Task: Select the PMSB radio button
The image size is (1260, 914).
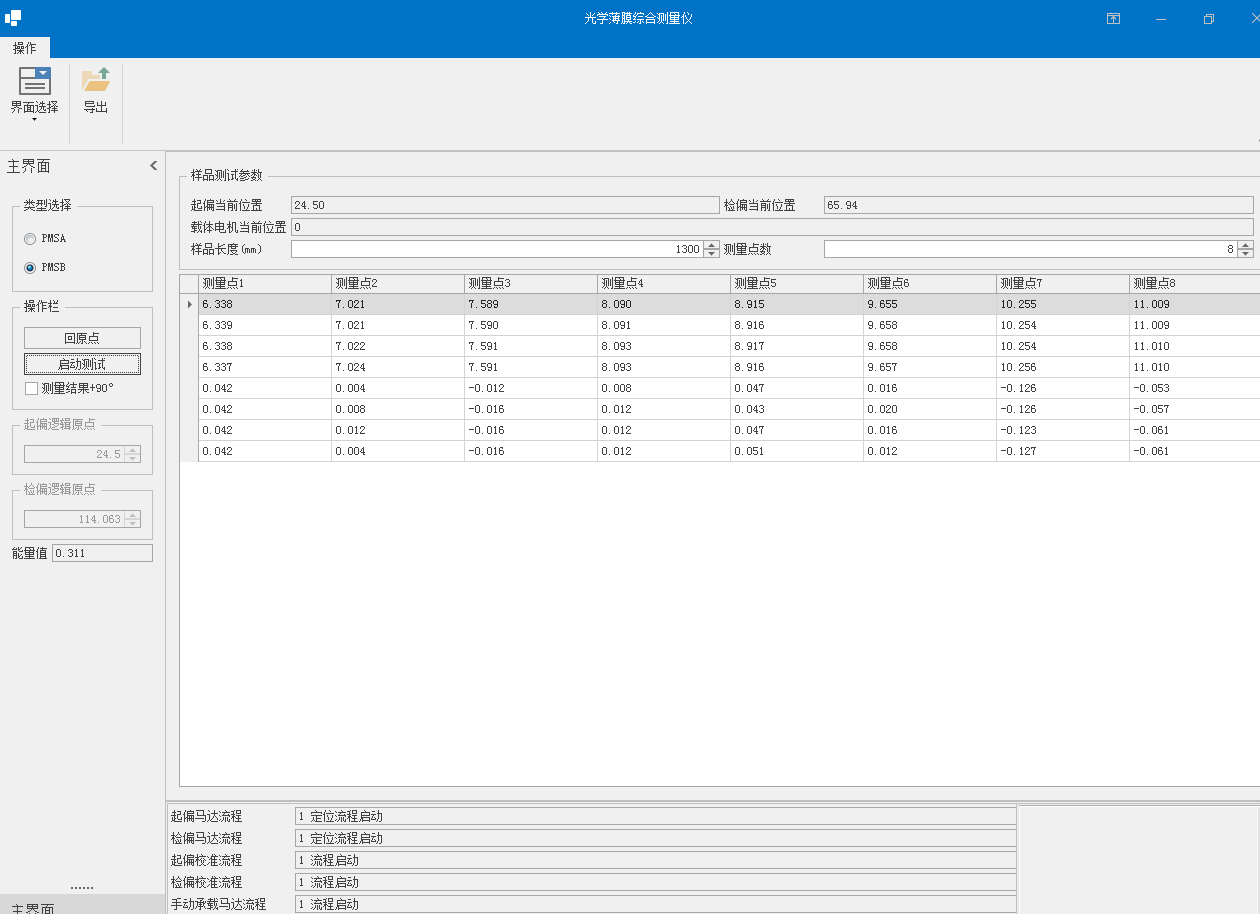Action: click(30, 268)
